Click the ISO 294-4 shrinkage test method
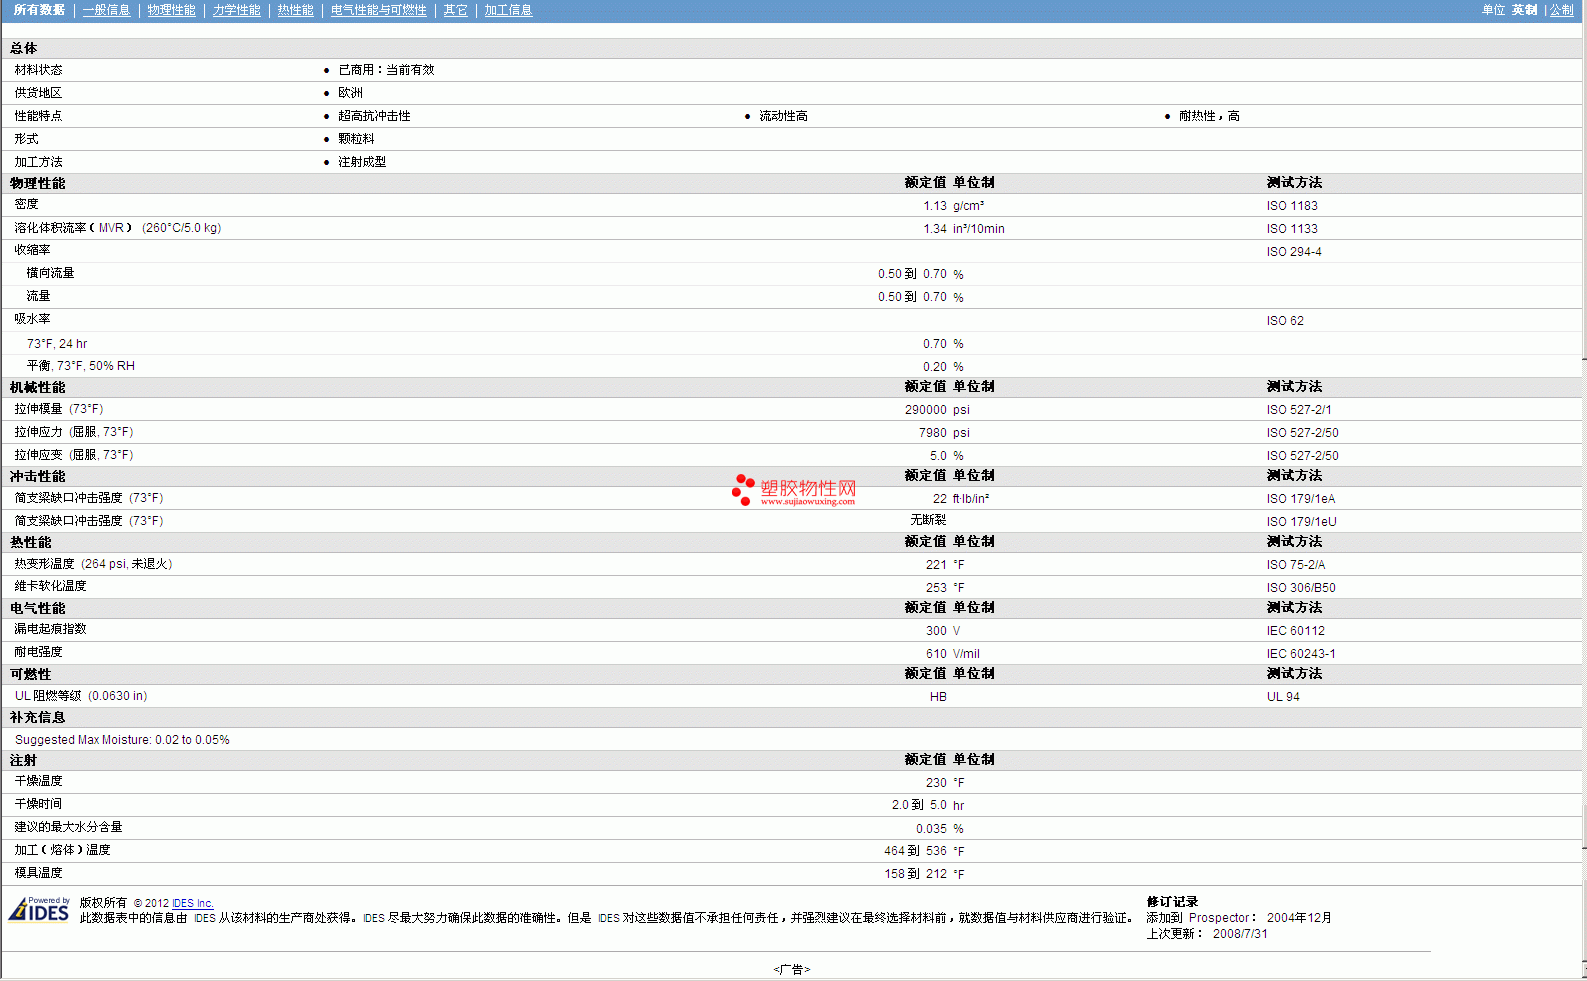The width and height of the screenshot is (1587, 981). click(1294, 252)
